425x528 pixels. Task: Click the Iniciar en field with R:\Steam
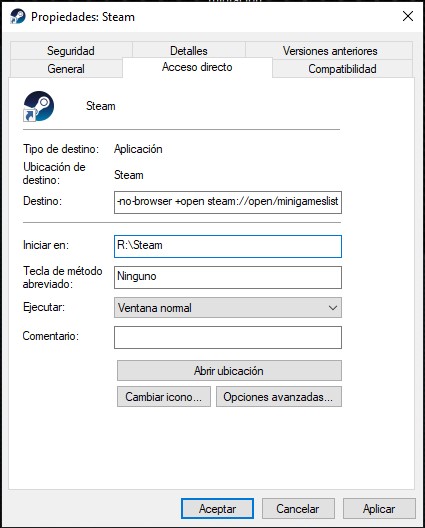coord(228,246)
